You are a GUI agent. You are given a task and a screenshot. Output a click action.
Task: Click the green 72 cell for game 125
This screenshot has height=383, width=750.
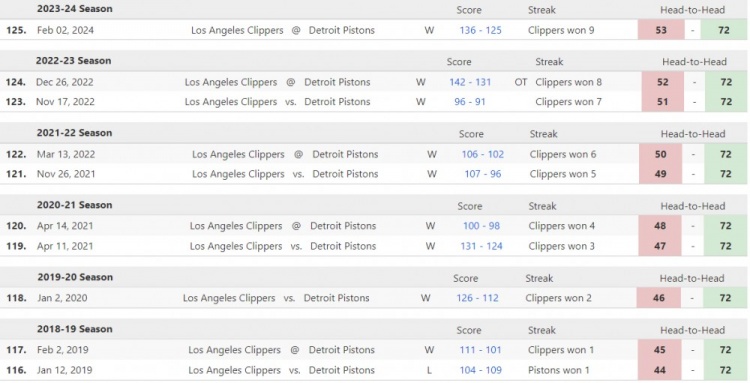coord(724,30)
